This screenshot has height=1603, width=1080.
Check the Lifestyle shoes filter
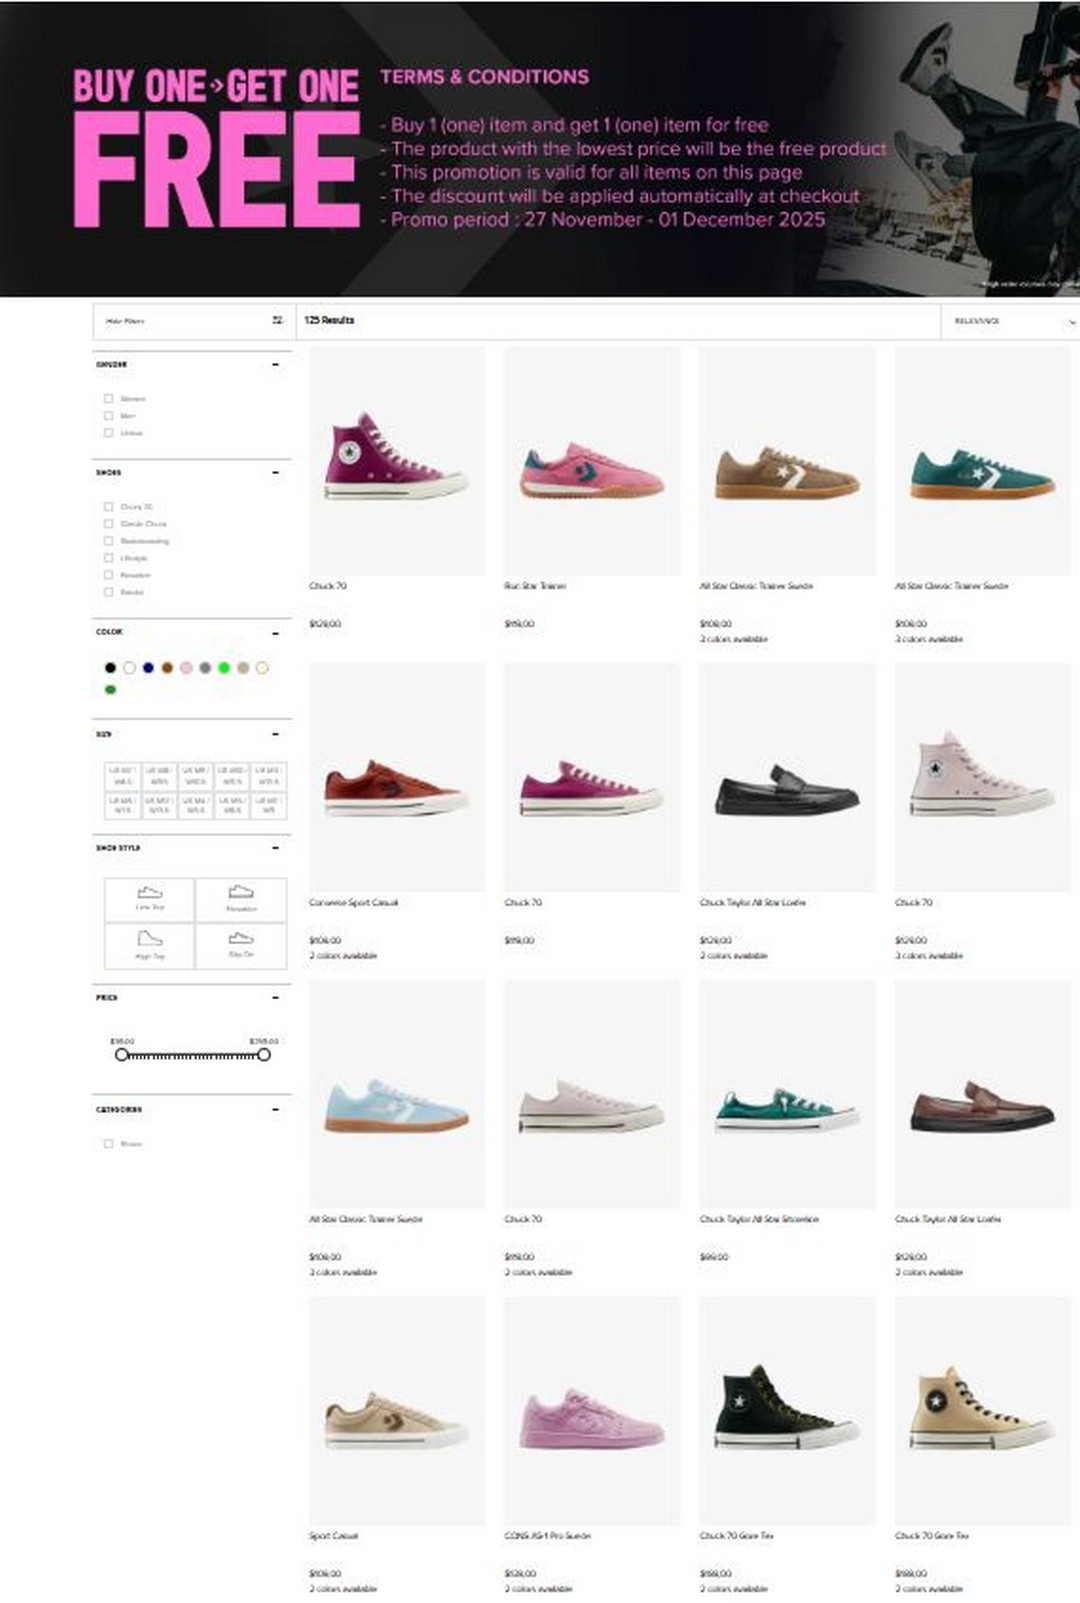click(x=108, y=557)
